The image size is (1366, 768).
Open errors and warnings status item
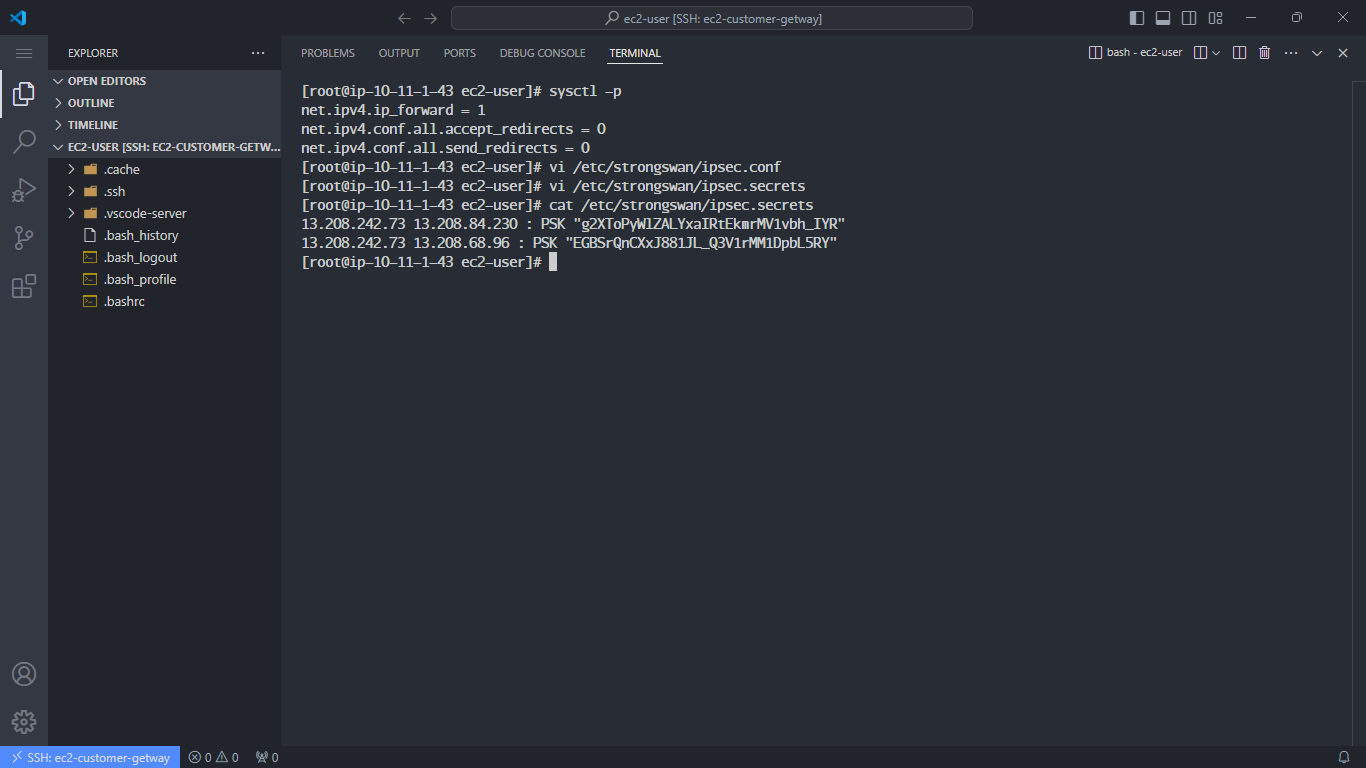[213, 757]
